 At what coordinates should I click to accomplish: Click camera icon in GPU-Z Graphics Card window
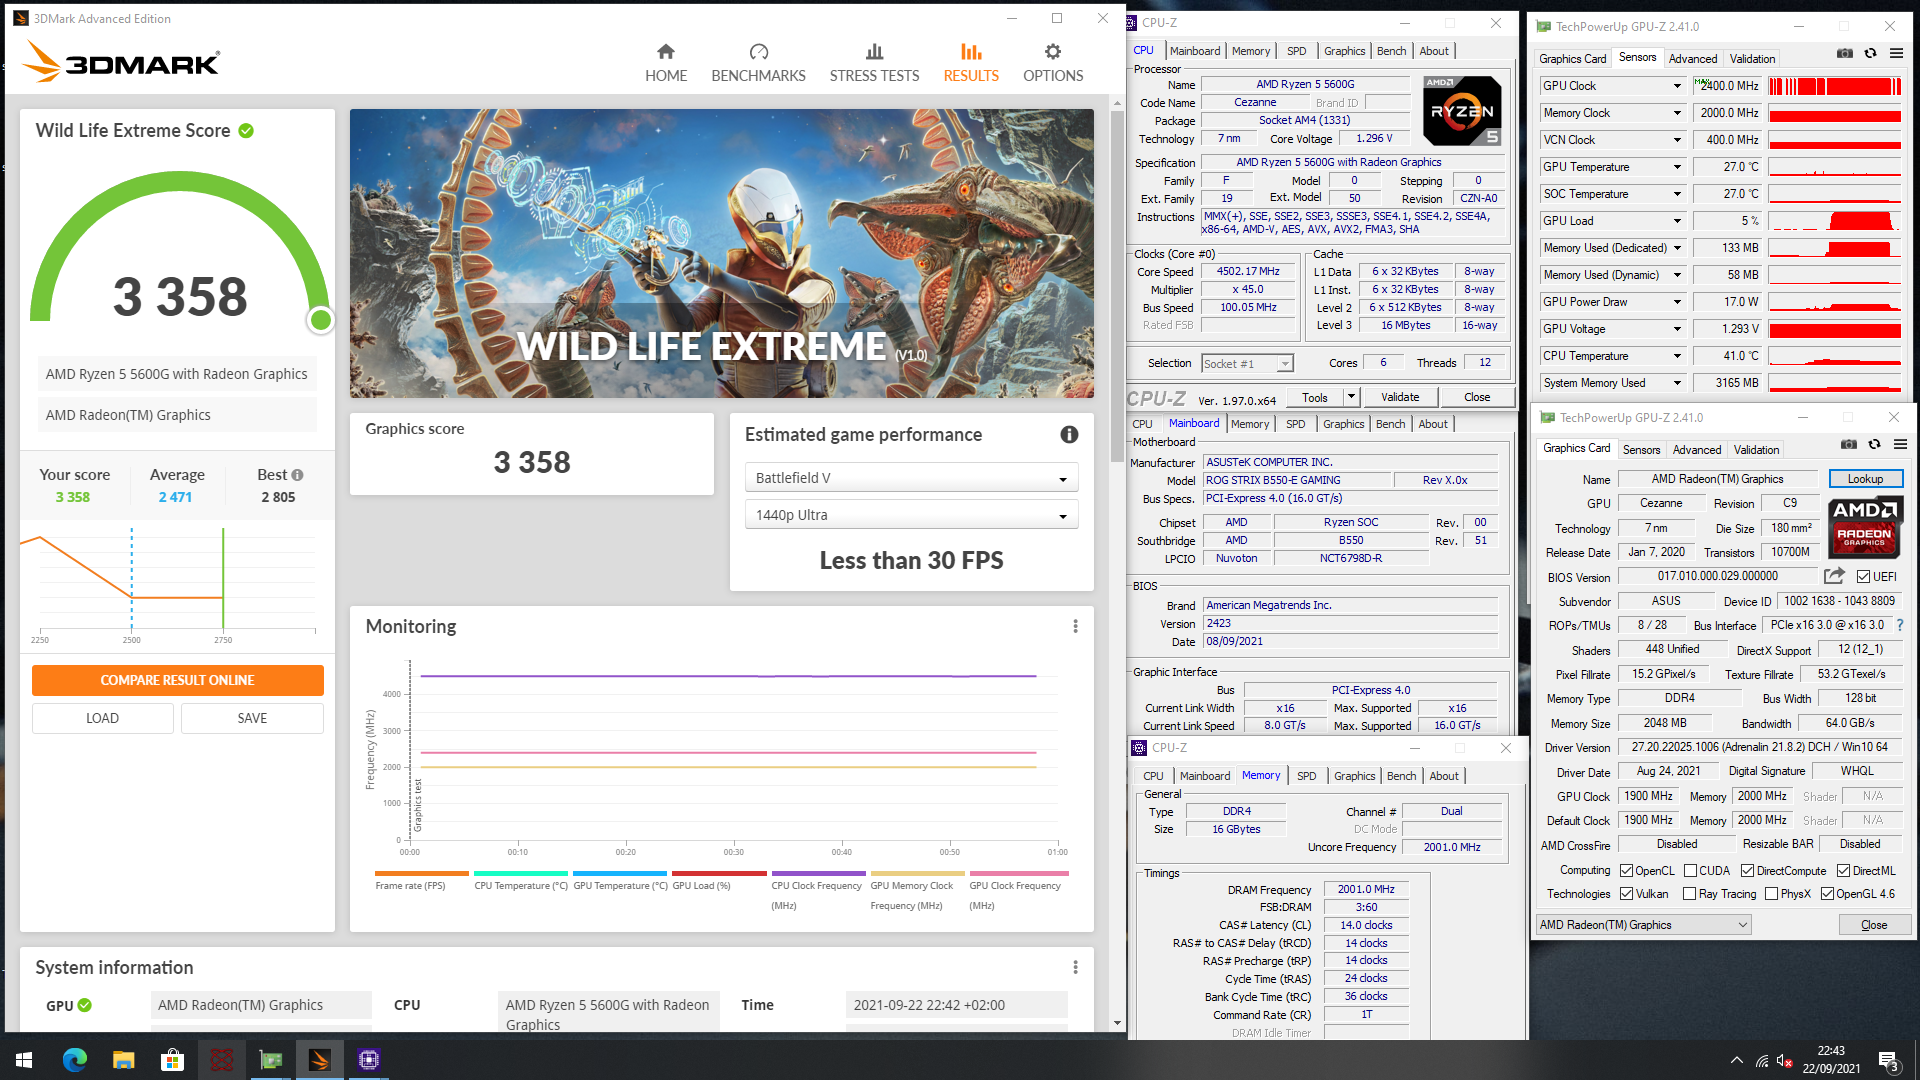click(1849, 445)
